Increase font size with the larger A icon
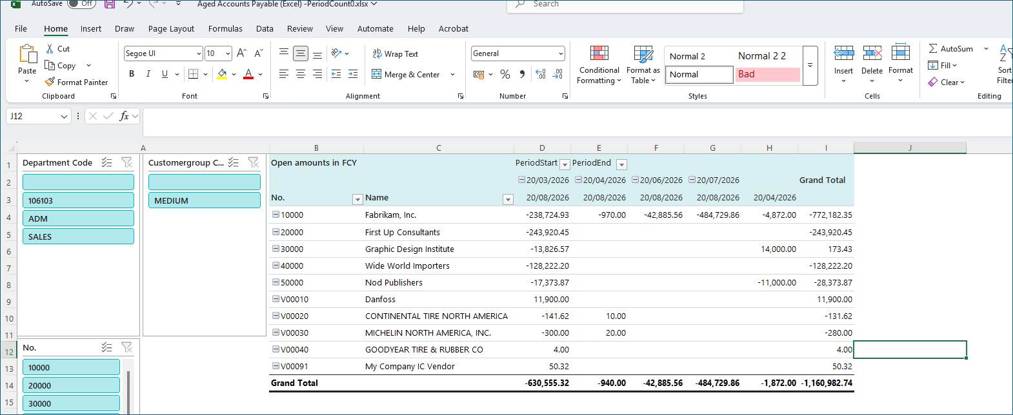 point(241,54)
